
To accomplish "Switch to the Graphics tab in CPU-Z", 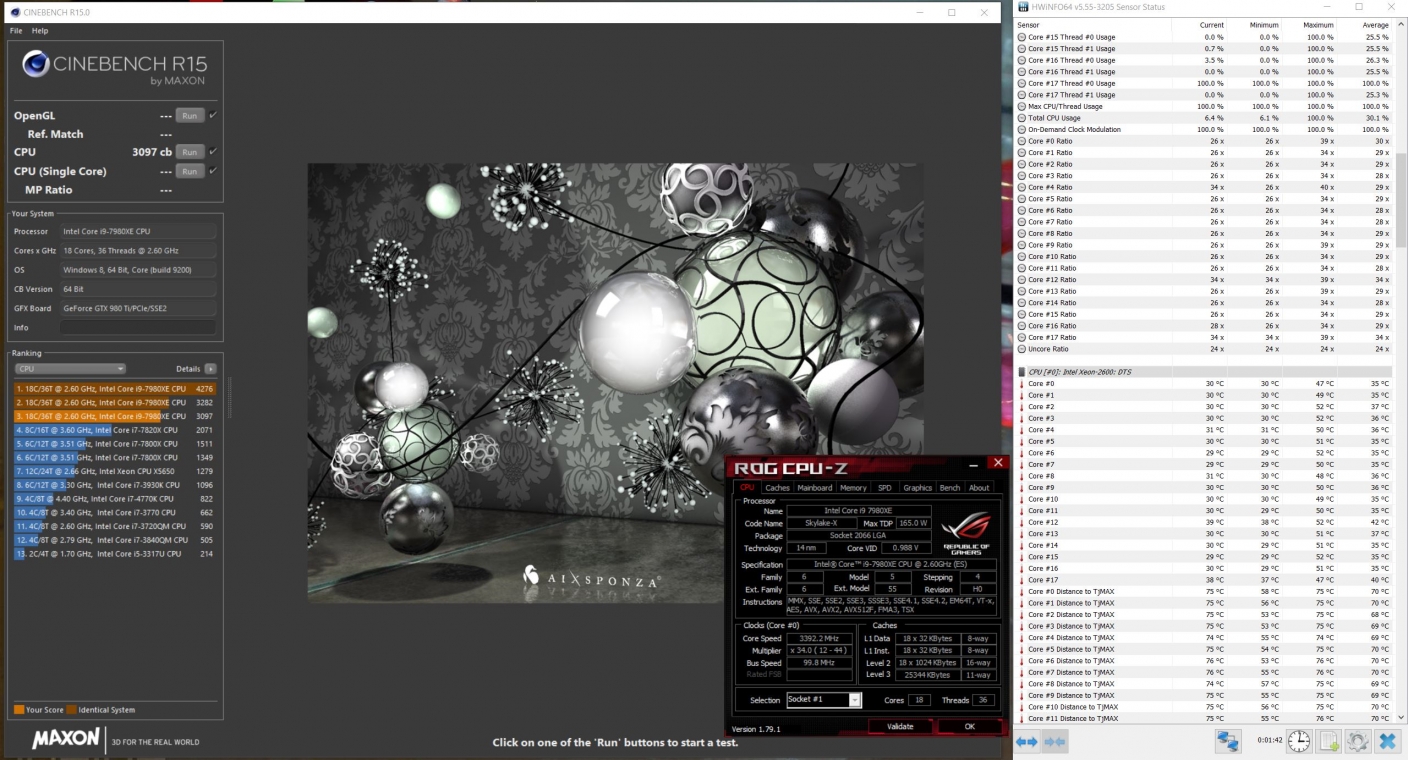I will (917, 488).
